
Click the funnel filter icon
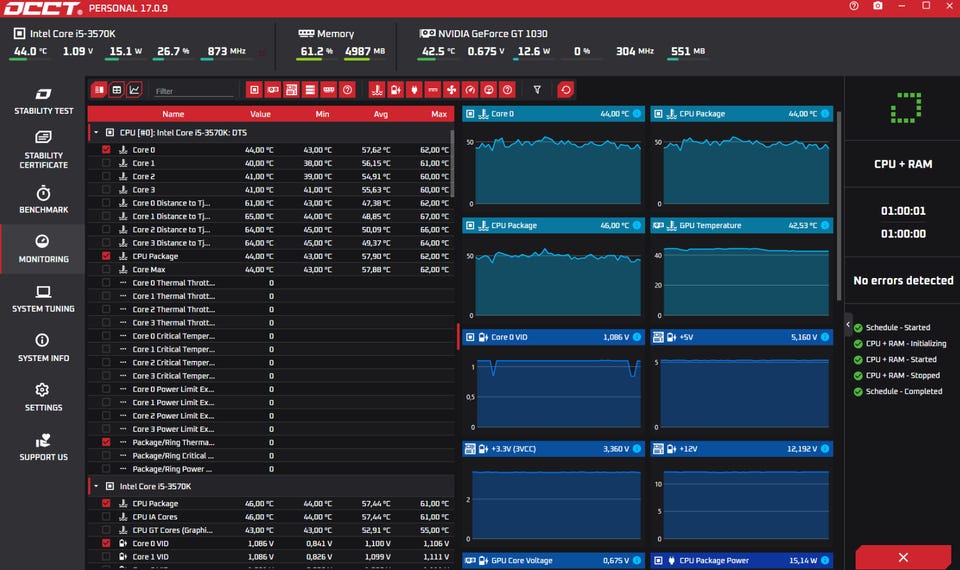pyautogui.click(x=537, y=90)
